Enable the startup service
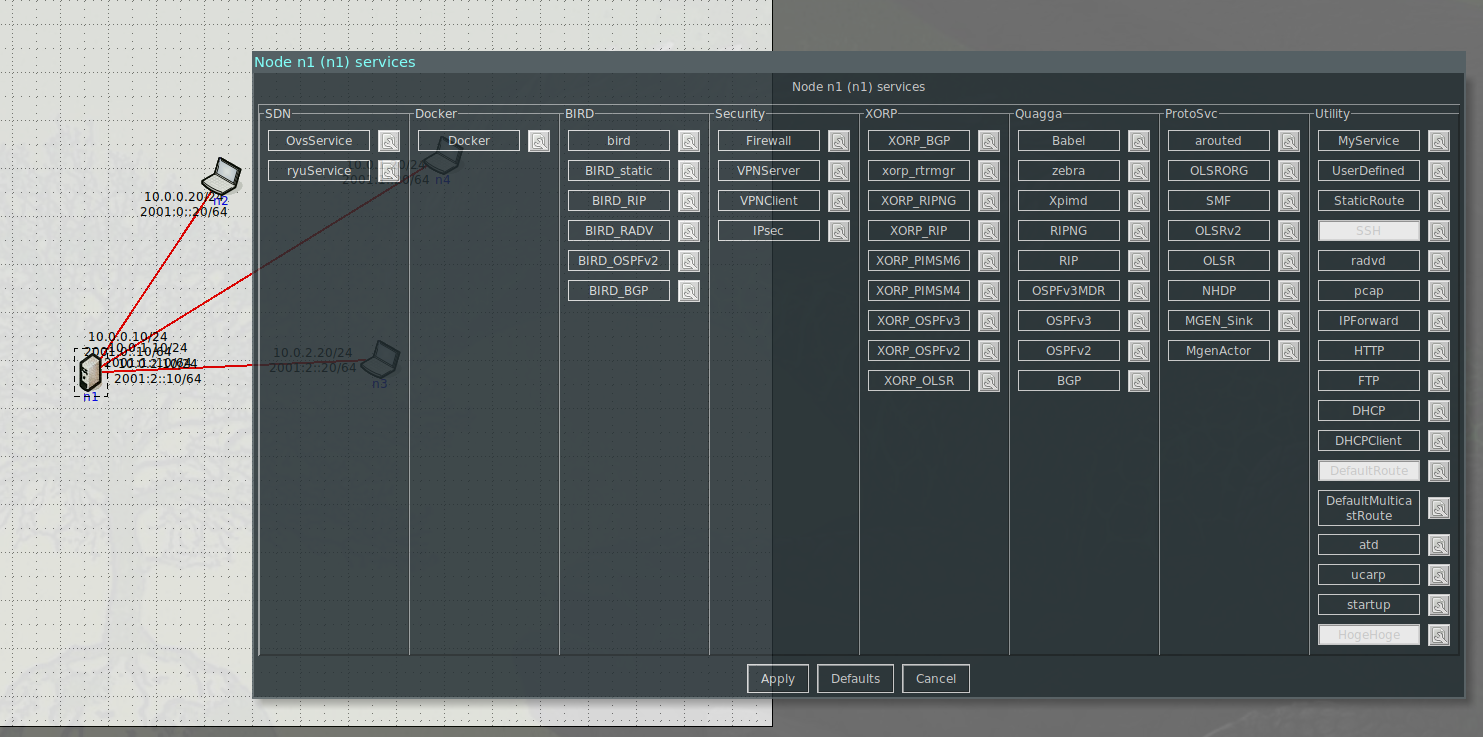The image size is (1483, 737). (1369, 605)
